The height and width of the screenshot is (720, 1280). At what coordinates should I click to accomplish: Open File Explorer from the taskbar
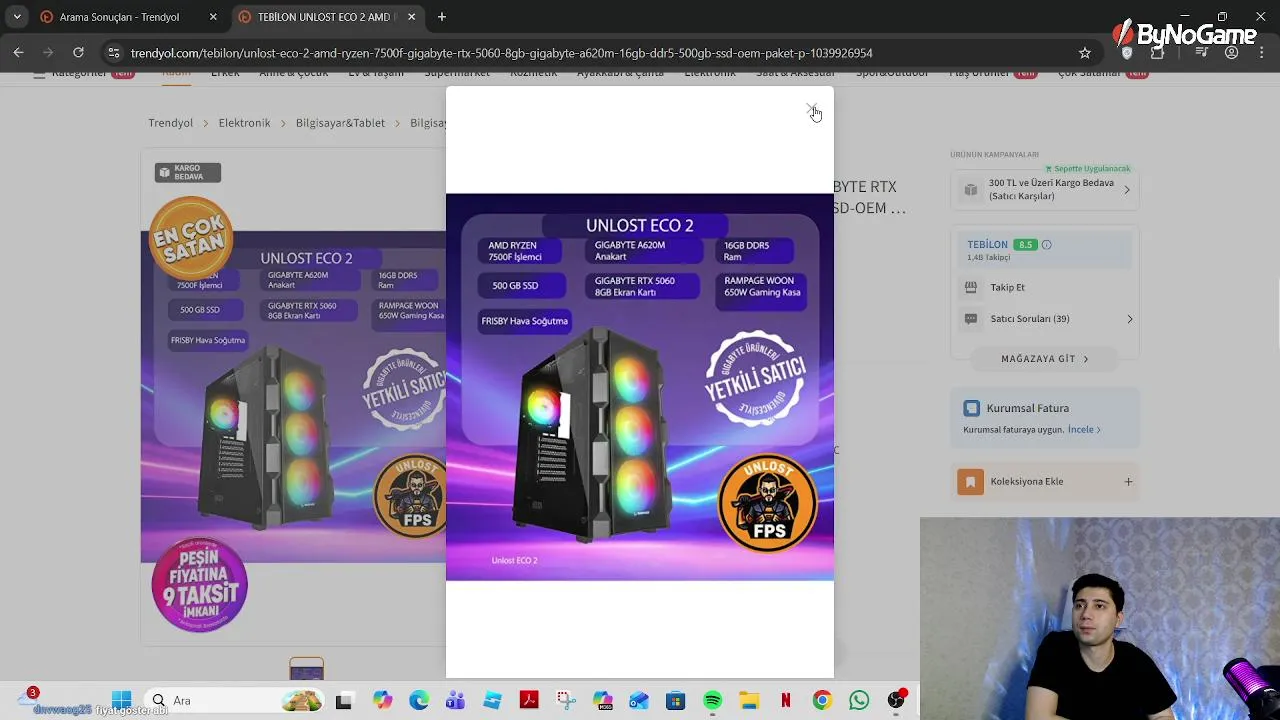click(x=749, y=700)
